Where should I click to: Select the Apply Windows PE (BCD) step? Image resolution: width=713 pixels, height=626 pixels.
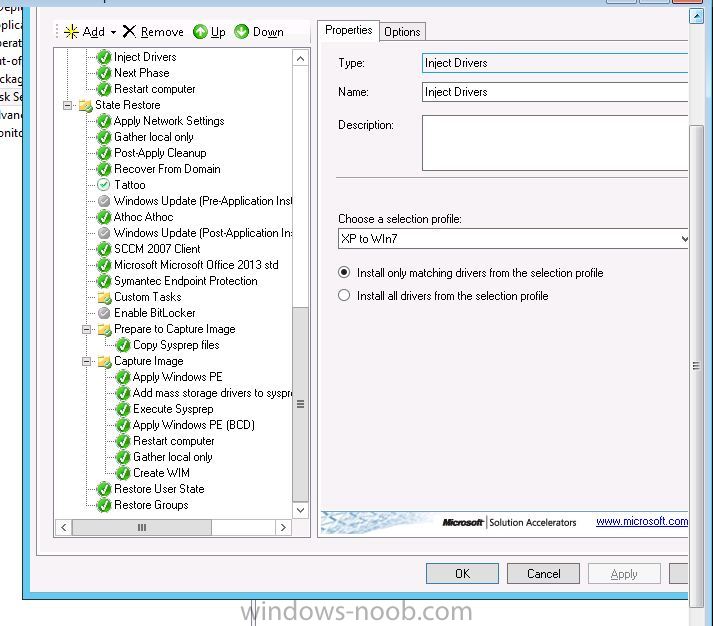click(194, 425)
